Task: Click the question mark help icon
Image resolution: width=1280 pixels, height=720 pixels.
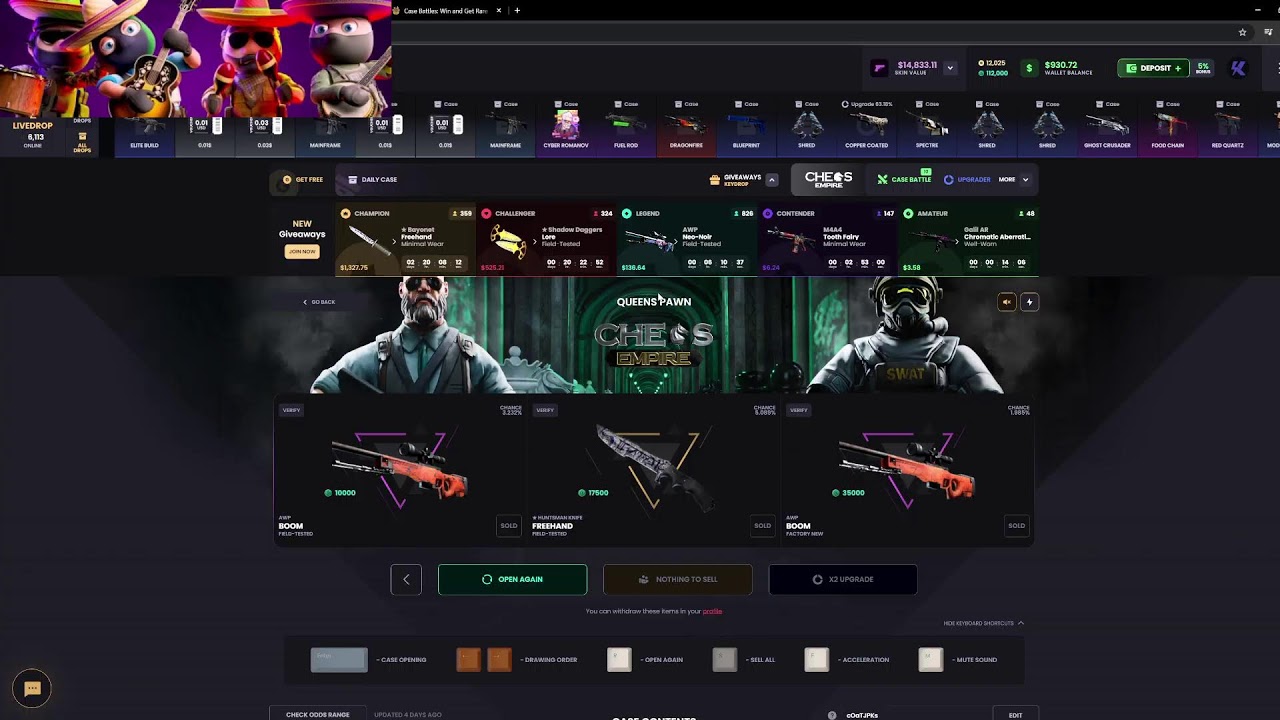Action: click(x=832, y=715)
